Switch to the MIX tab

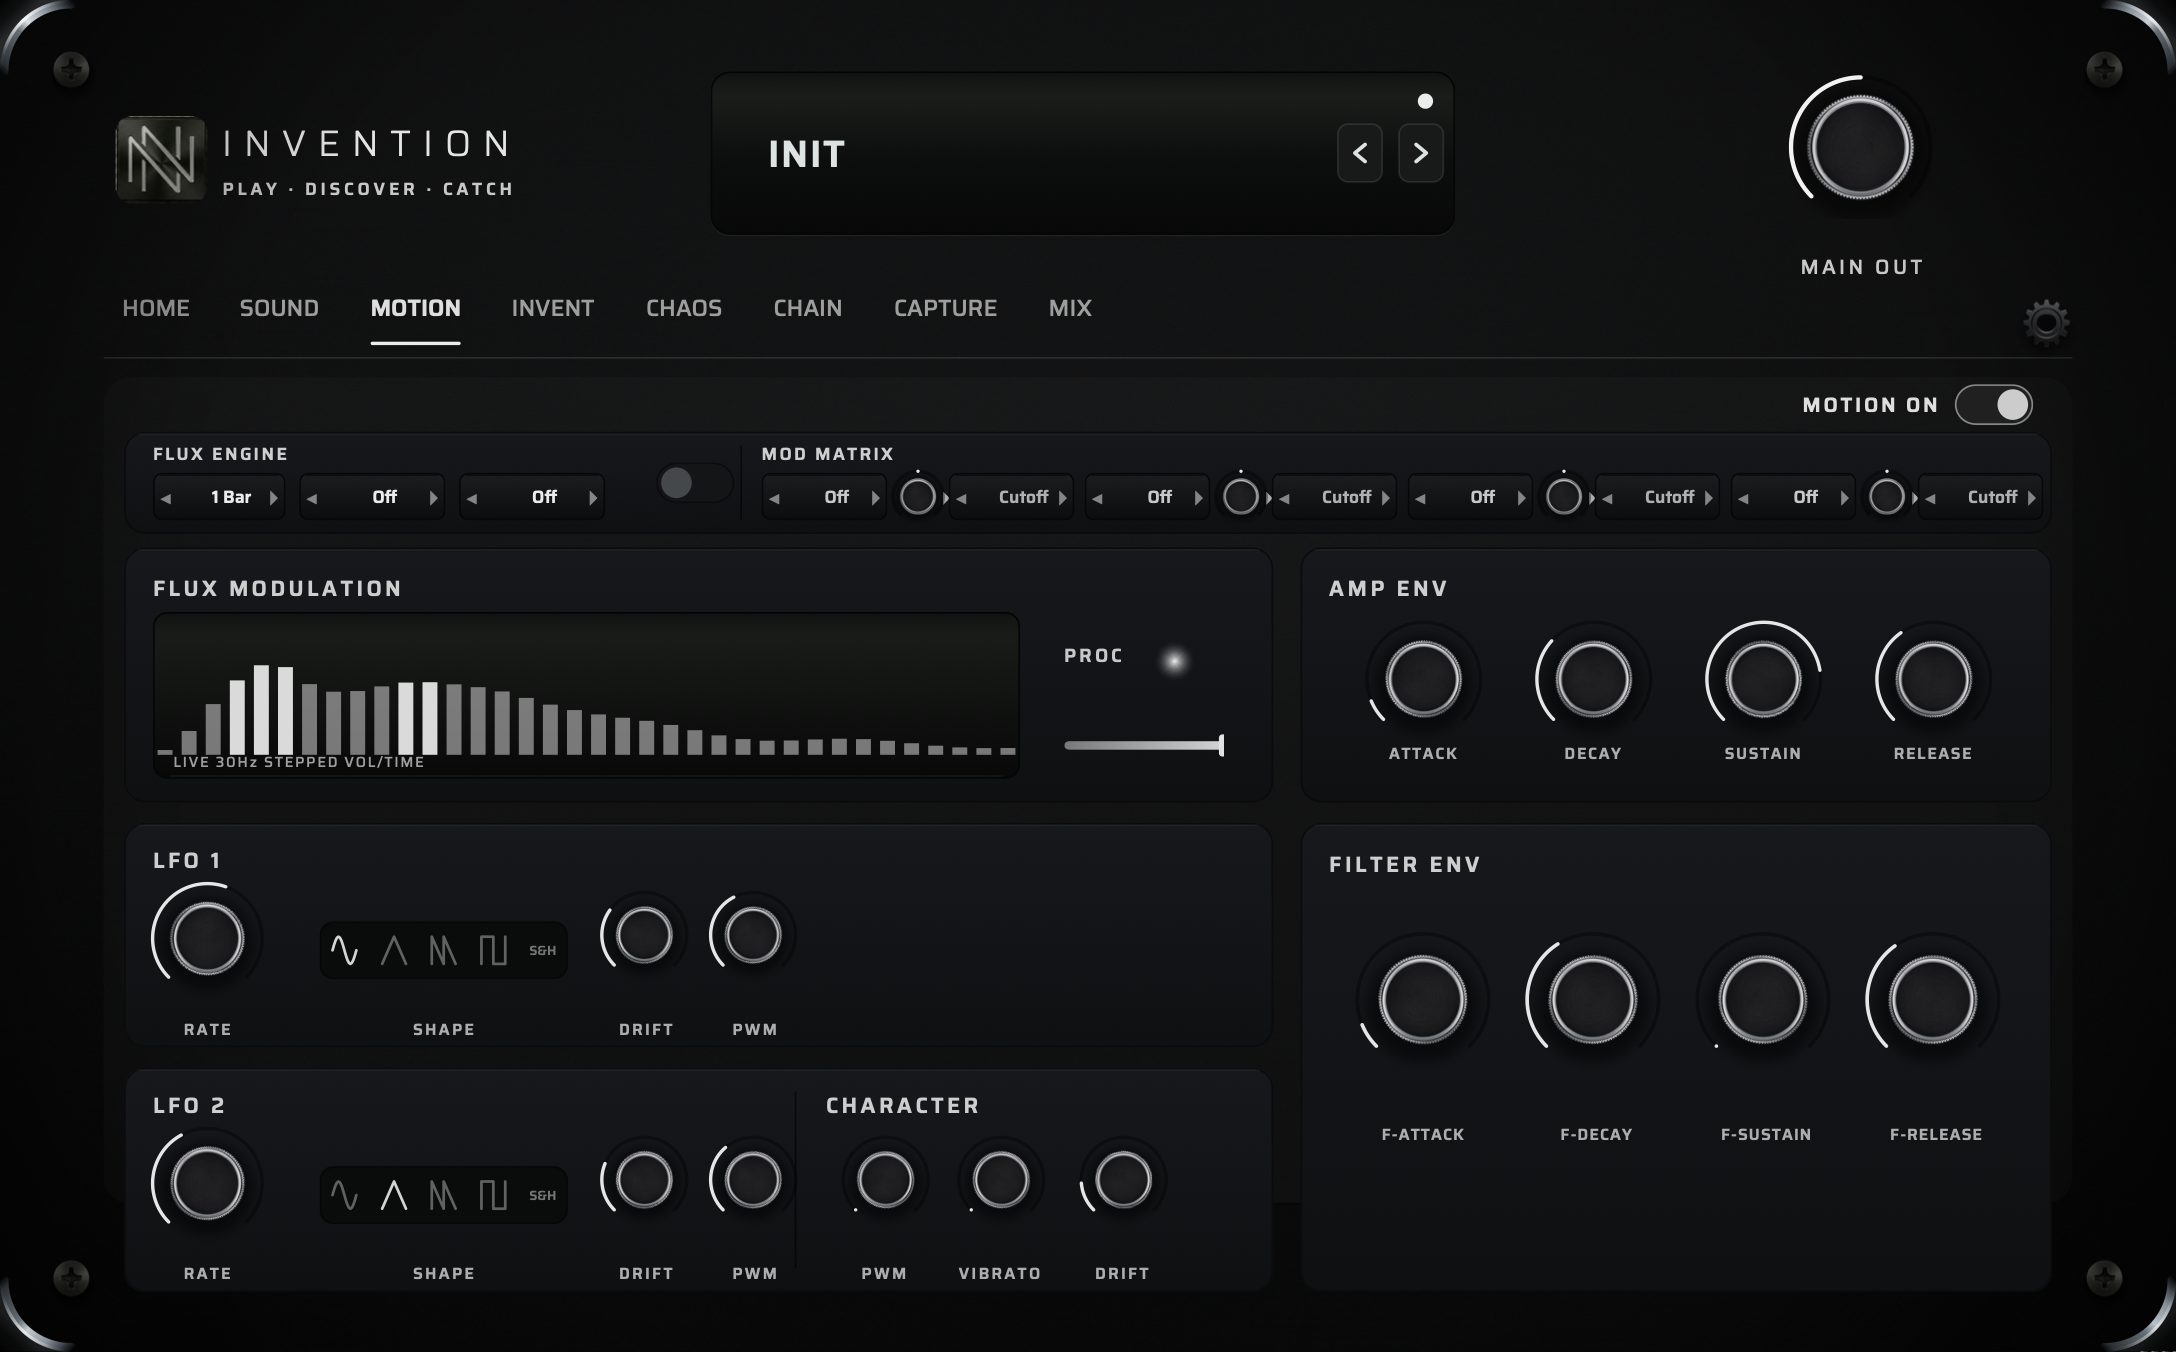(x=1070, y=308)
